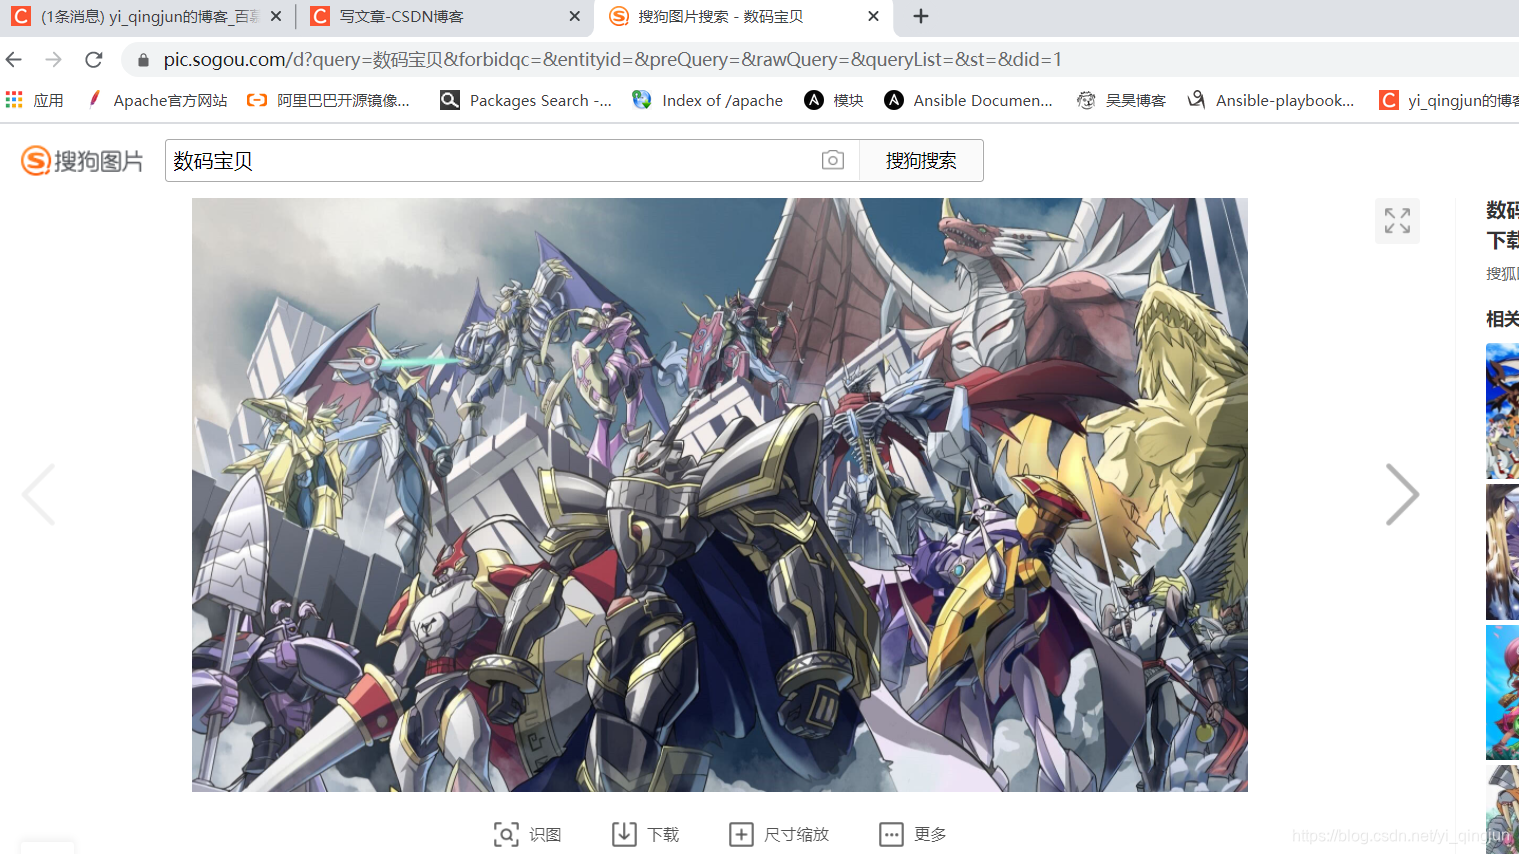This screenshot has width=1519, height=854.
Task: Open search-by-image via the camera icon
Action: 832,160
